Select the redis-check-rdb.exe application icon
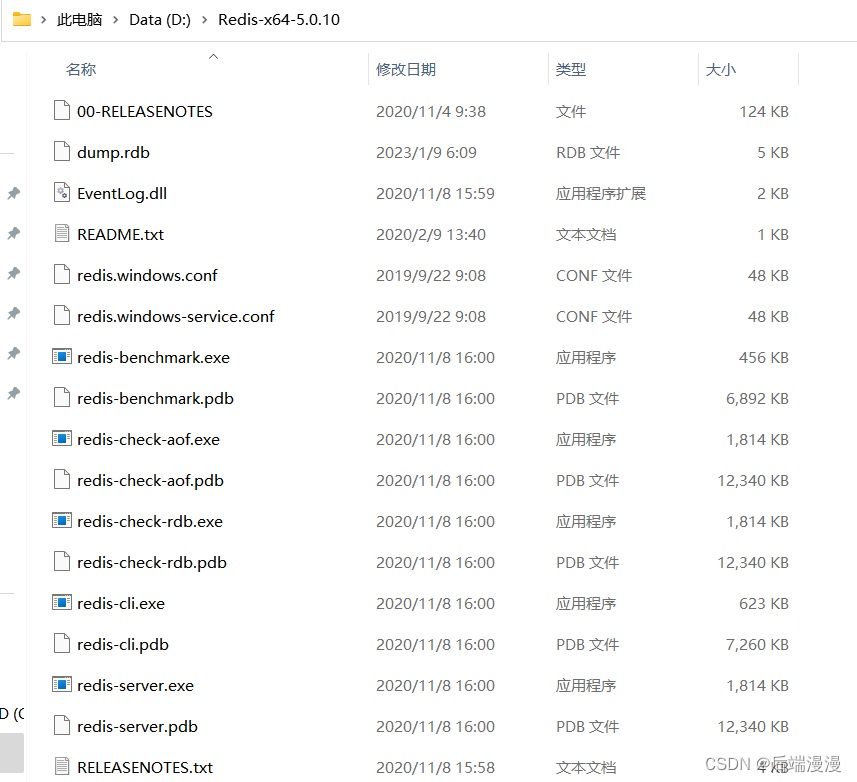857x782 pixels. (62, 520)
